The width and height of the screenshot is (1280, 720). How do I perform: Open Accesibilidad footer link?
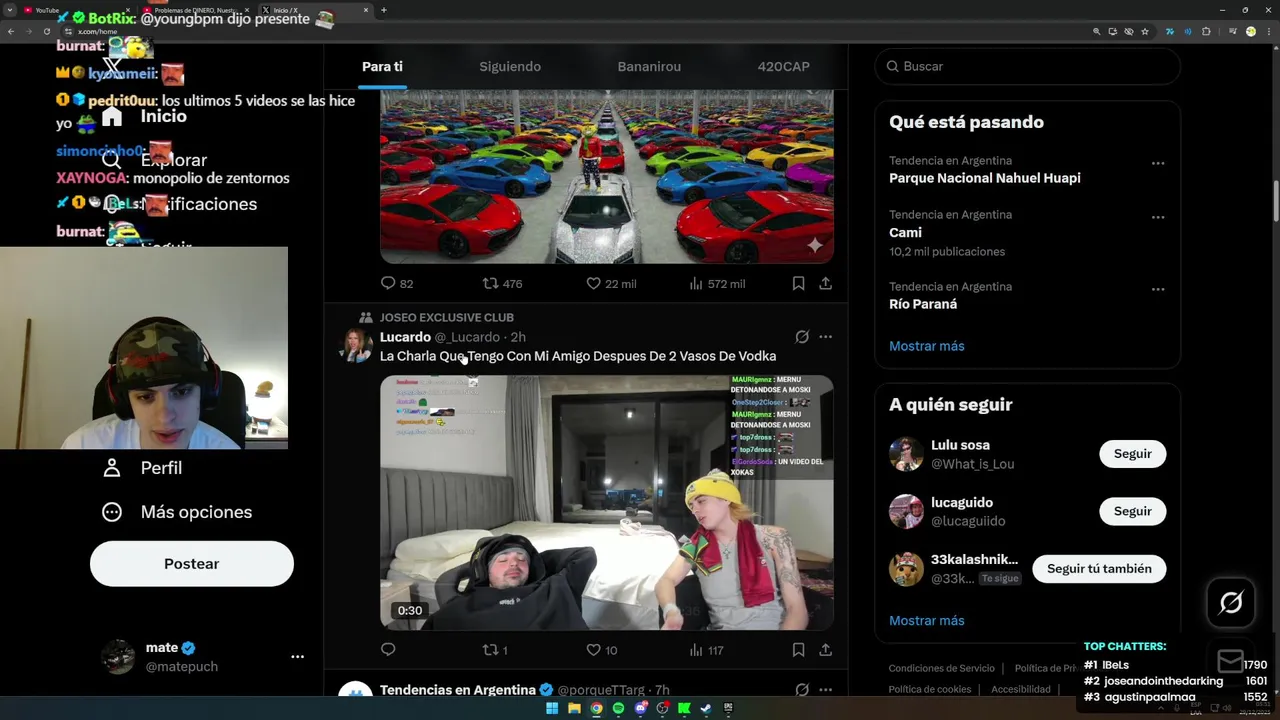pos(1021,689)
